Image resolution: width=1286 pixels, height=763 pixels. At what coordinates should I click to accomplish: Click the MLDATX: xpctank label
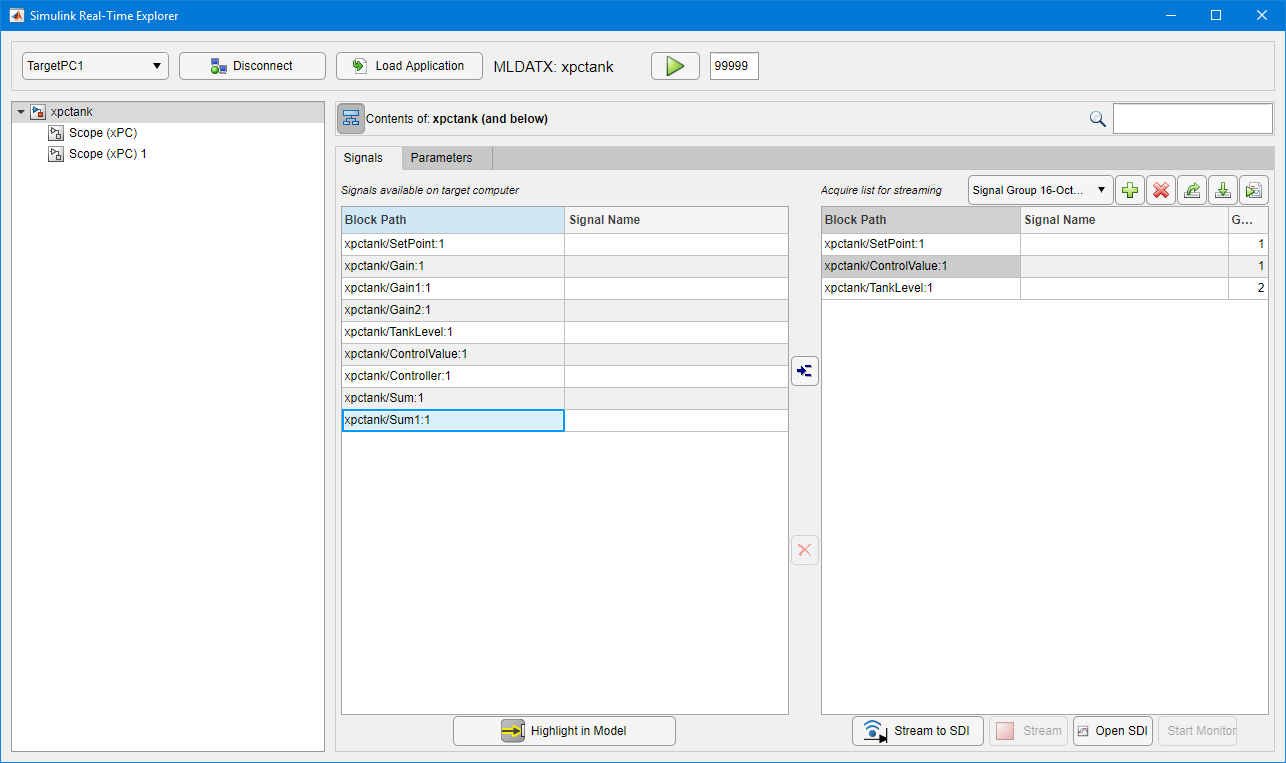(553, 67)
